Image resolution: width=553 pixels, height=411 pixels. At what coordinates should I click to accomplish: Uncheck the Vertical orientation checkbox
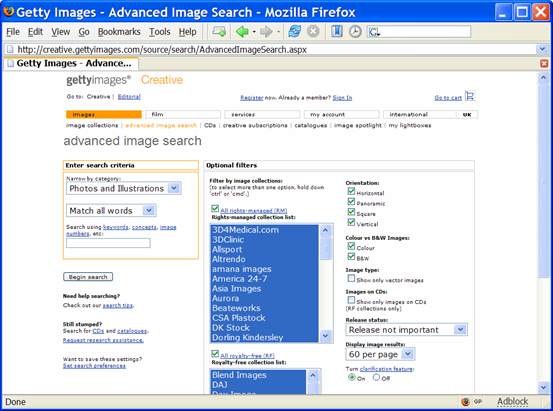pos(351,222)
